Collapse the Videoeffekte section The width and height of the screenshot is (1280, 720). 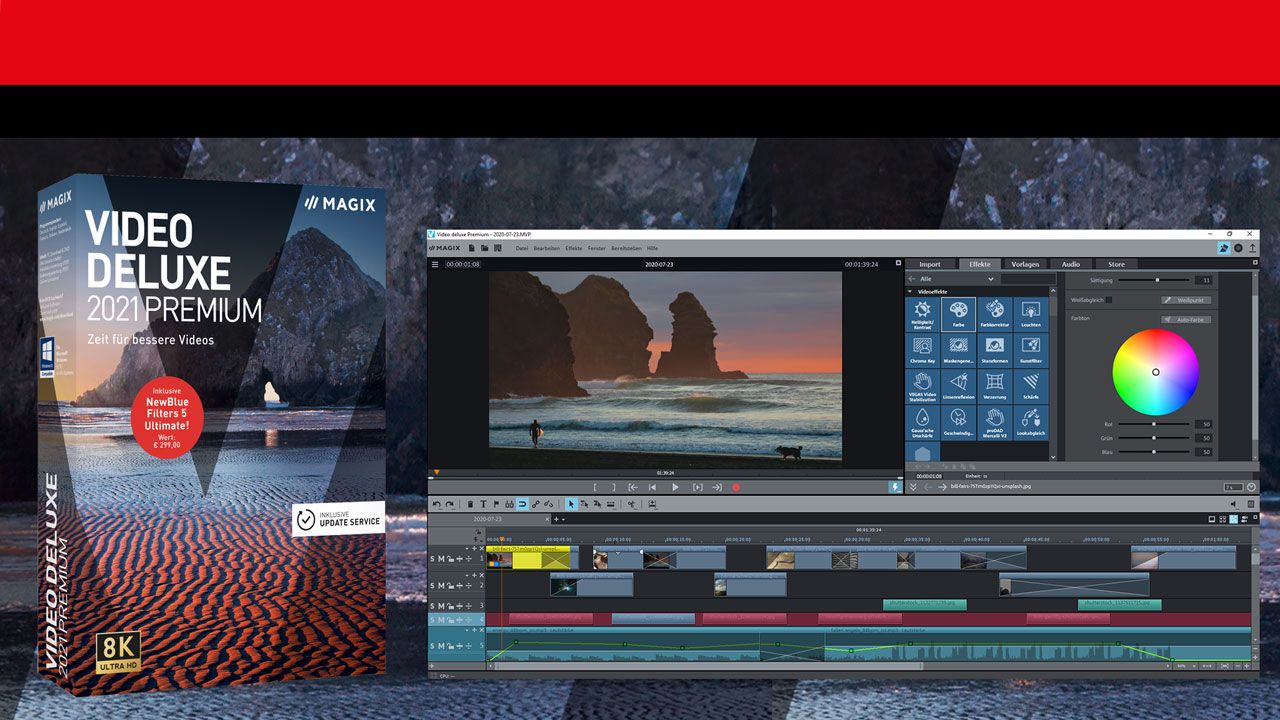coord(909,291)
